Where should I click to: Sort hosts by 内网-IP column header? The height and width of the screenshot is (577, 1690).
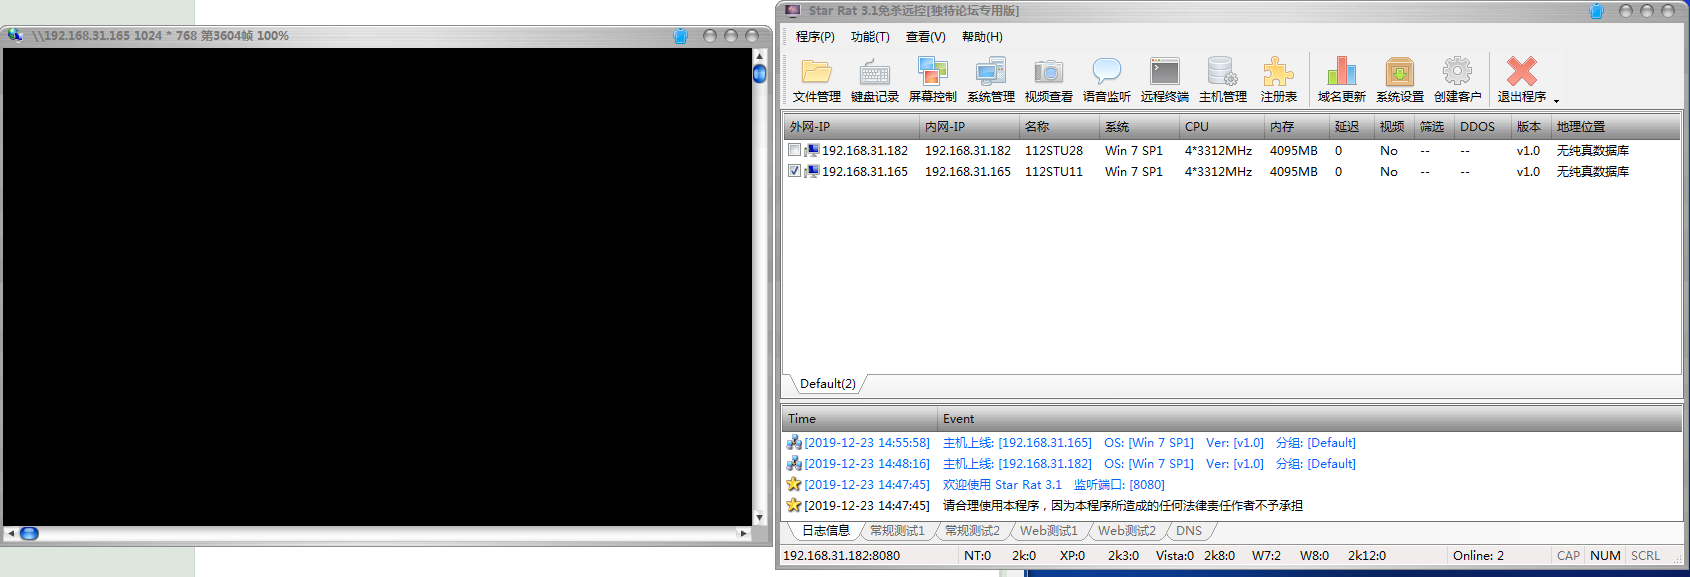click(969, 127)
